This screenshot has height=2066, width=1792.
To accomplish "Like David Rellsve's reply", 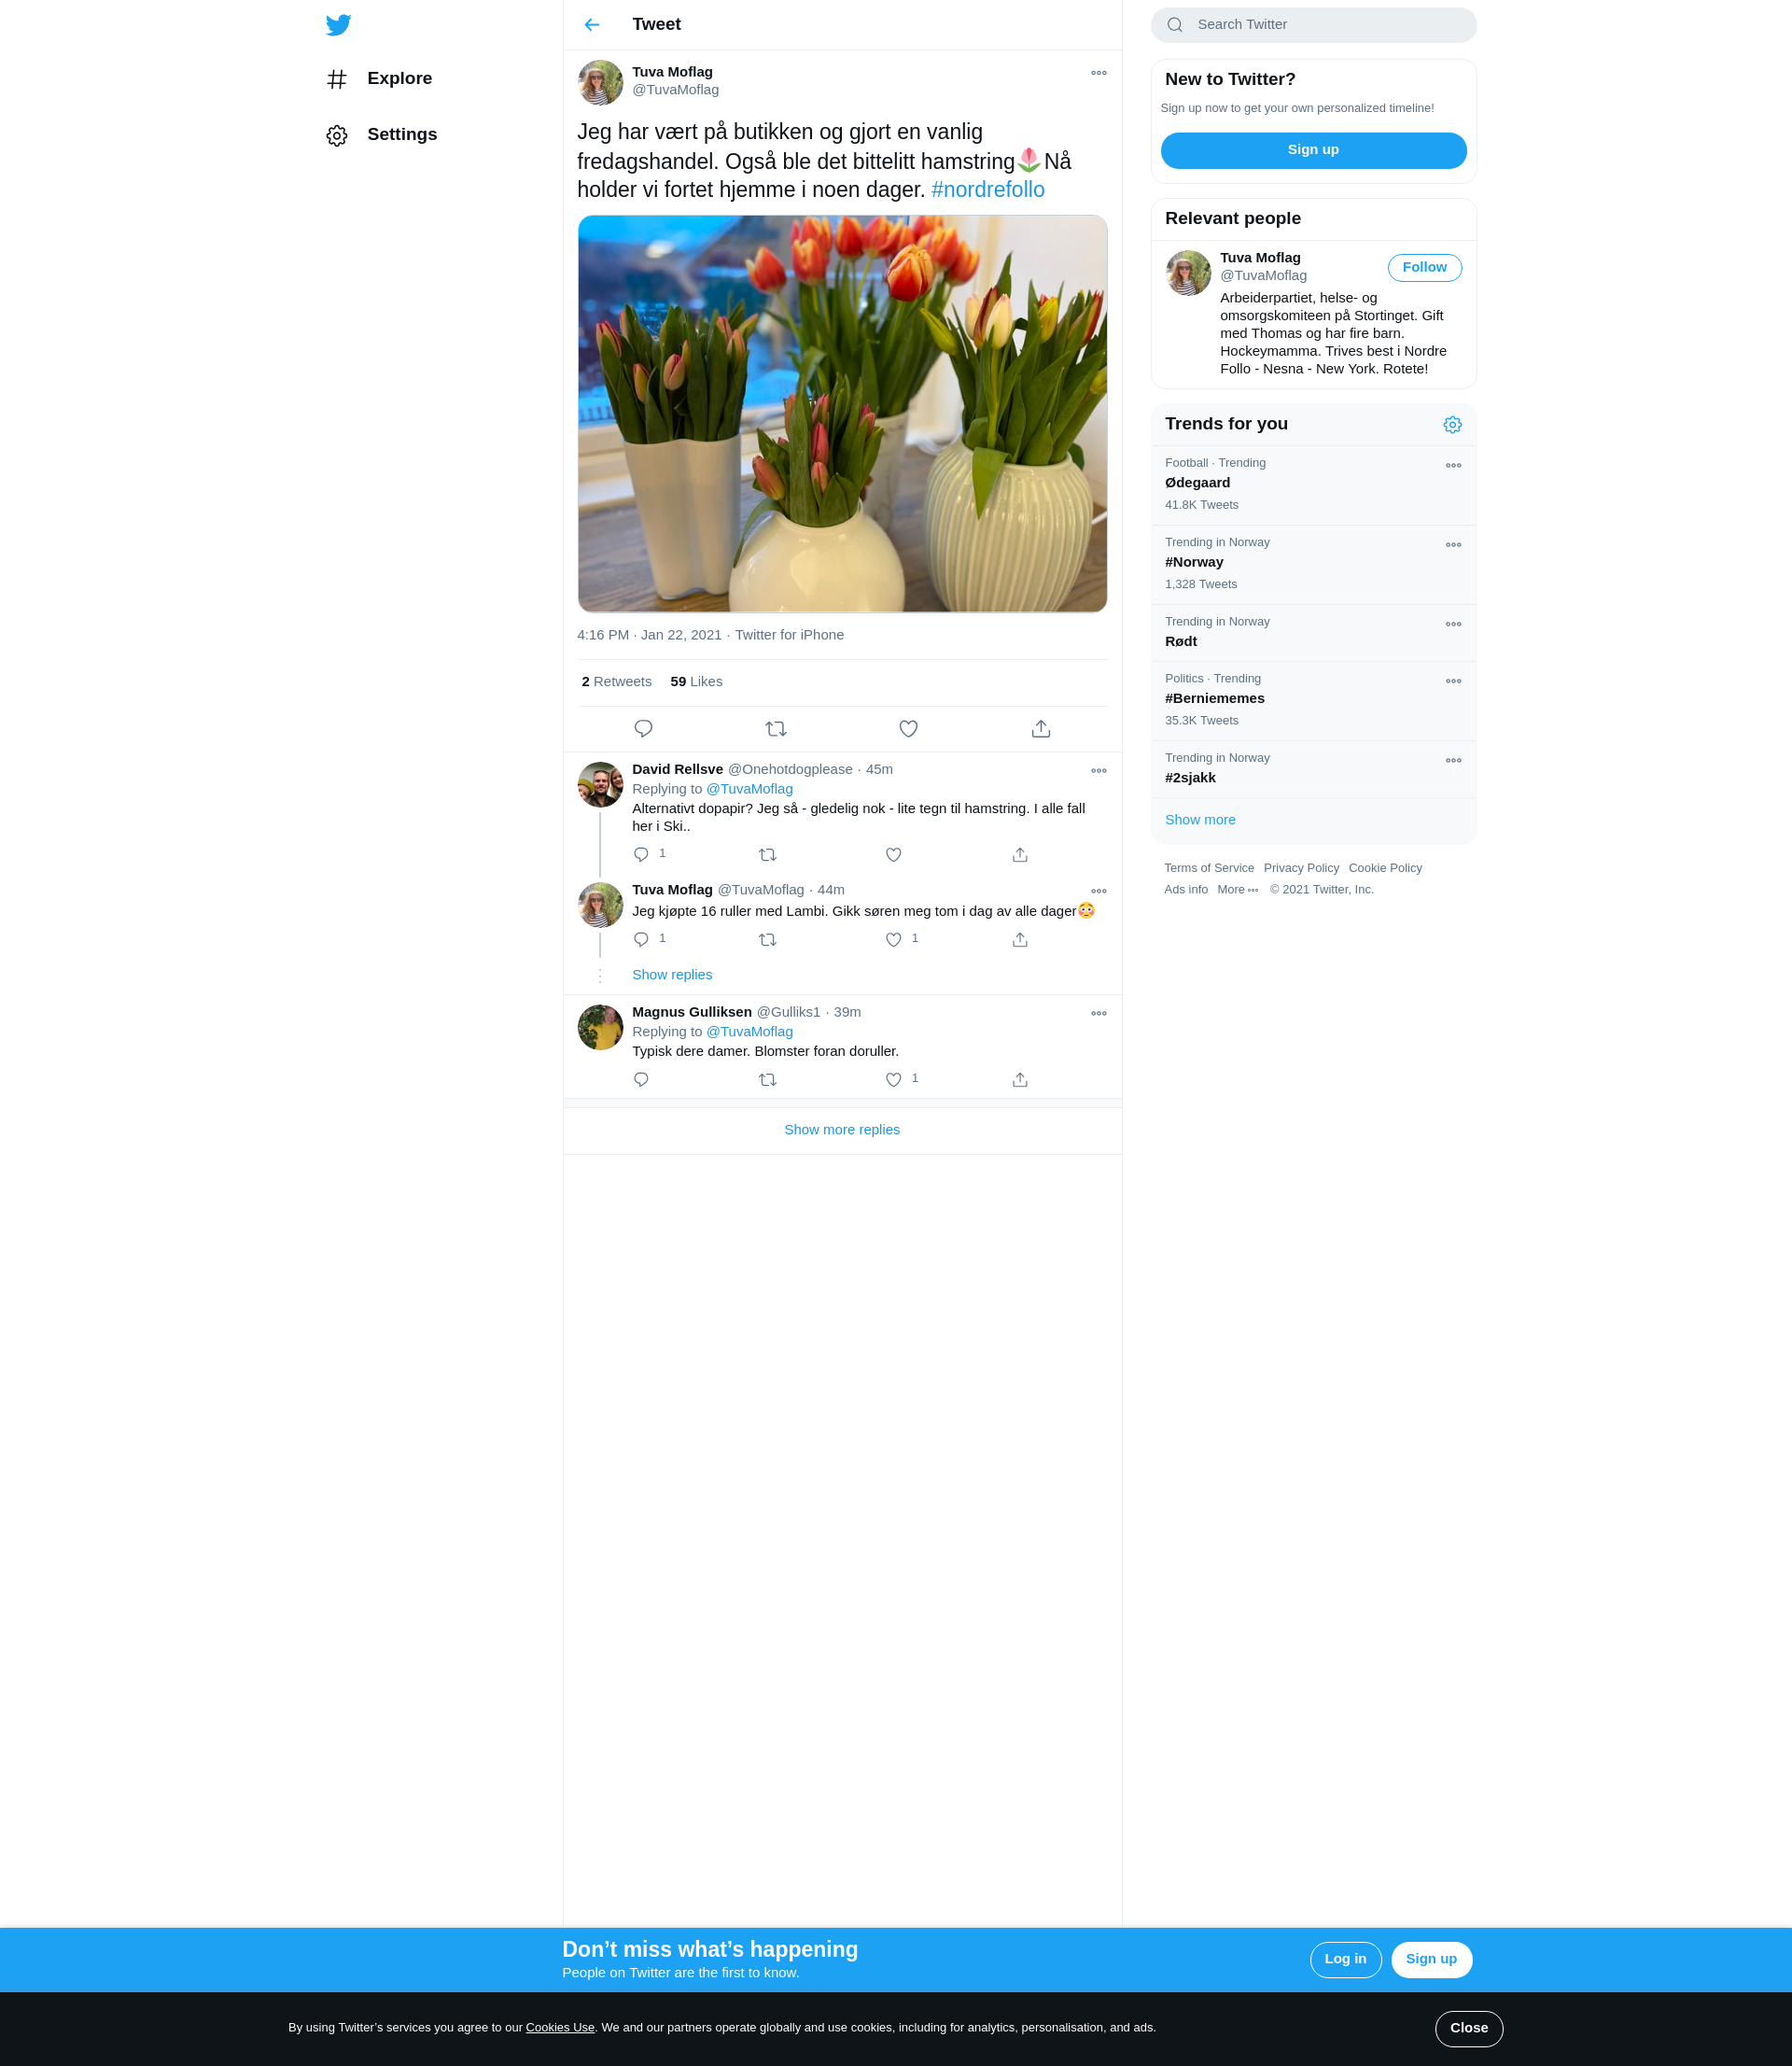I will point(893,855).
